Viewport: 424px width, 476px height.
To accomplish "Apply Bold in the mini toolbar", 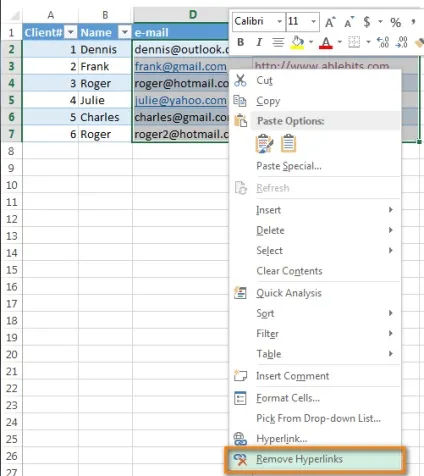I will (x=241, y=42).
